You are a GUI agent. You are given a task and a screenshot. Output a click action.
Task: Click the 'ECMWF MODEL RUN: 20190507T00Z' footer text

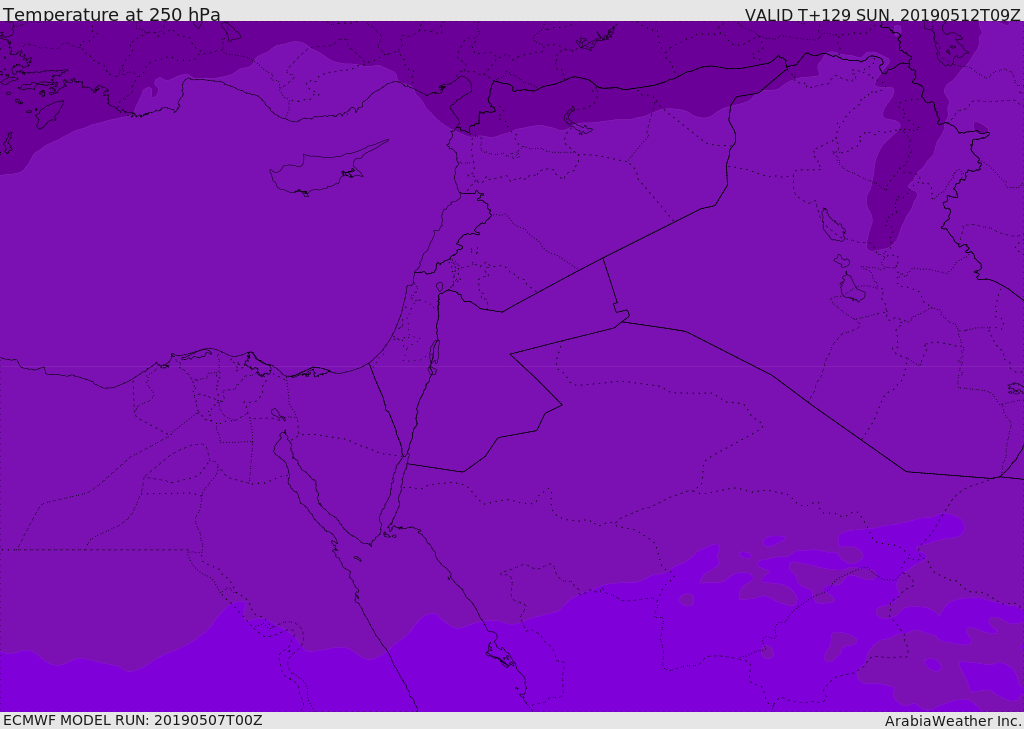pyautogui.click(x=133, y=720)
